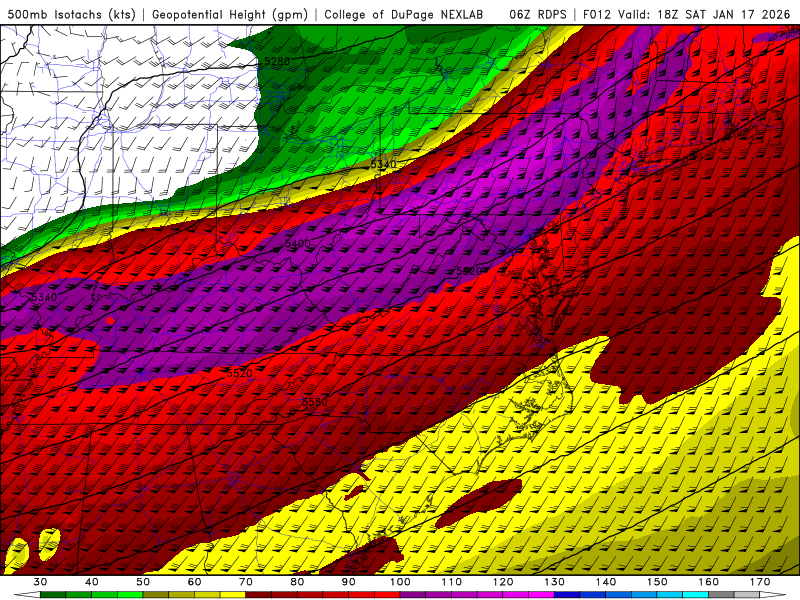Click the 60 value on the color scale

(x=194, y=582)
